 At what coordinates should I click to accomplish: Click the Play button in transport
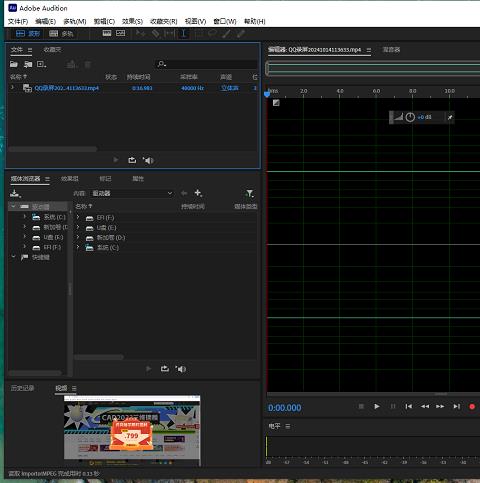(377, 406)
